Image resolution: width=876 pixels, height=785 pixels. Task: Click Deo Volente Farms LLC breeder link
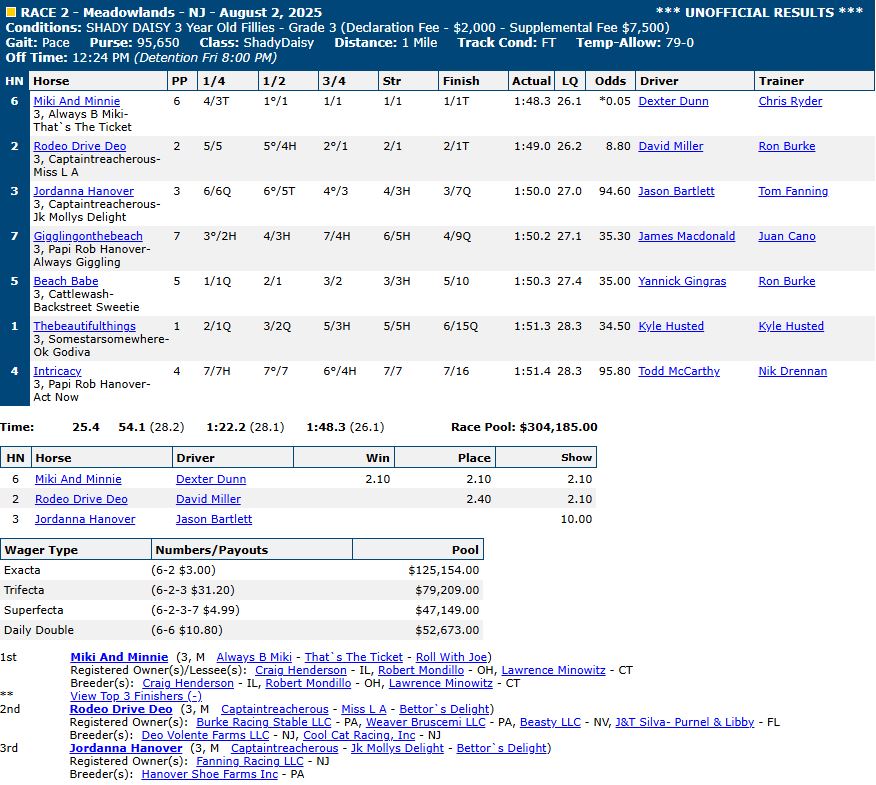coord(205,735)
